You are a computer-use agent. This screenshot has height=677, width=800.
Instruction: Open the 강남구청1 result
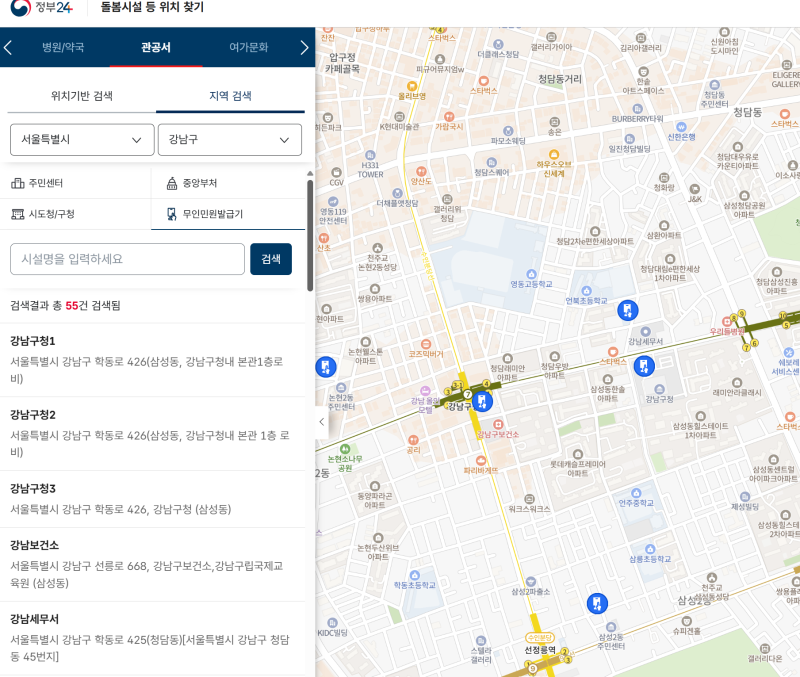point(153,360)
